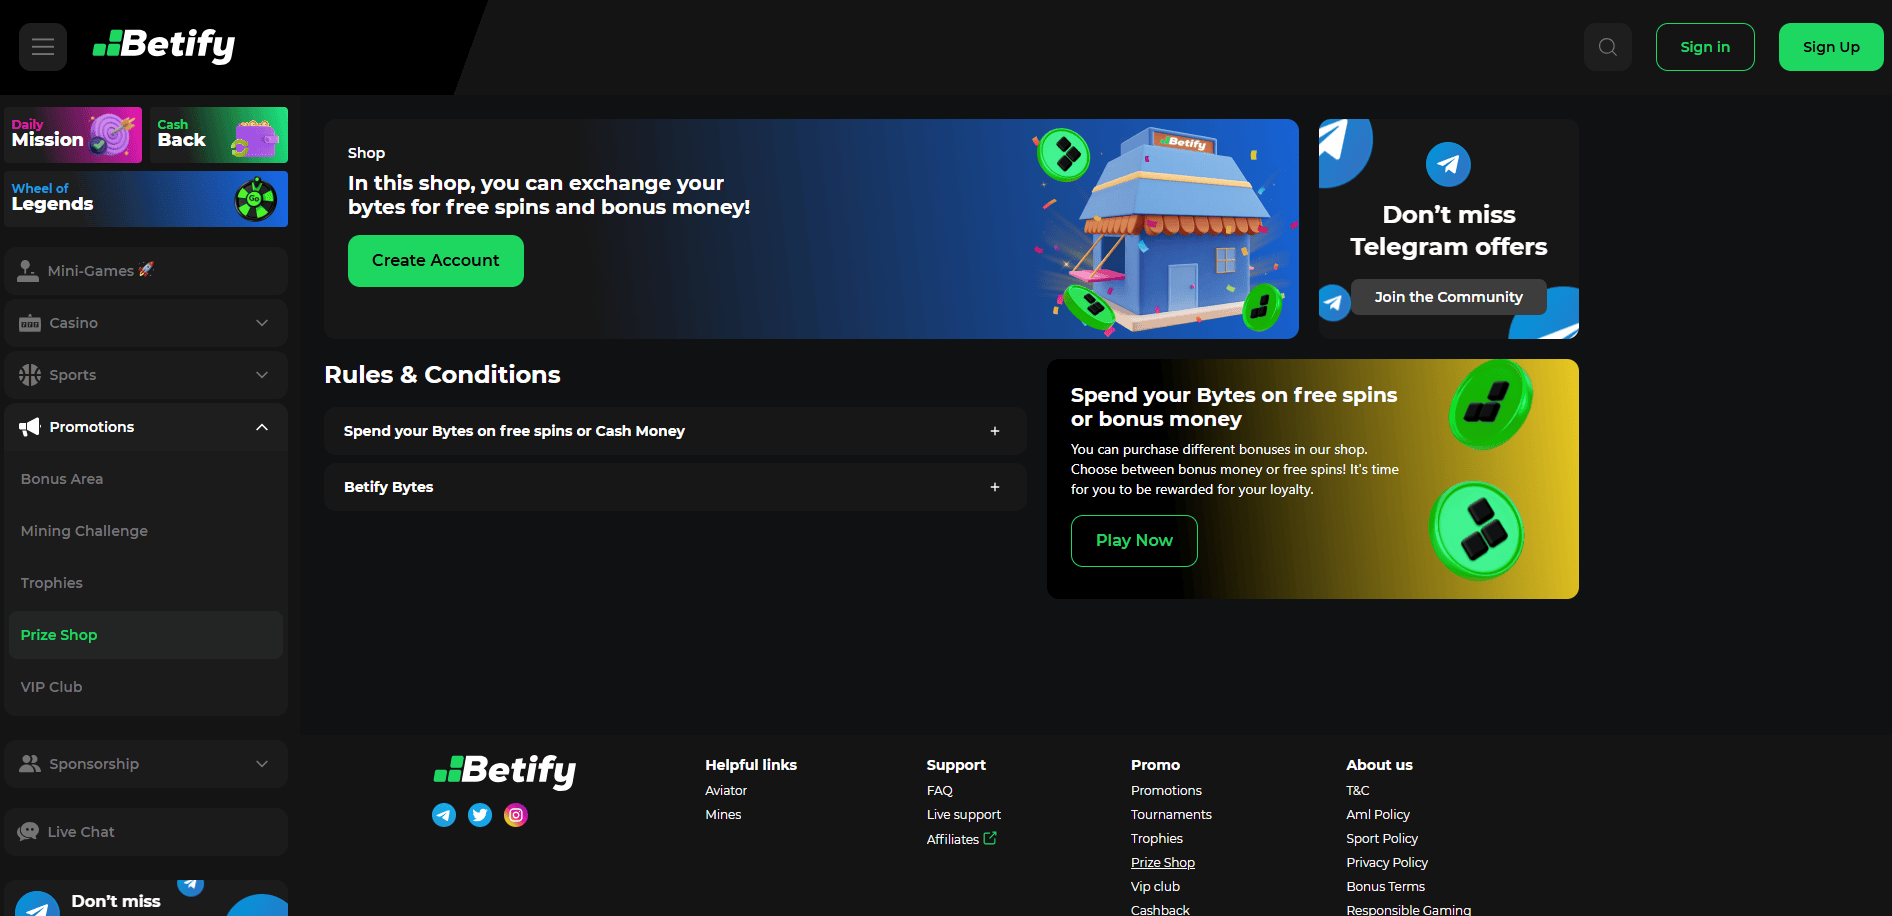Click the Casino slot machine icon
1892x916 pixels.
click(31, 322)
